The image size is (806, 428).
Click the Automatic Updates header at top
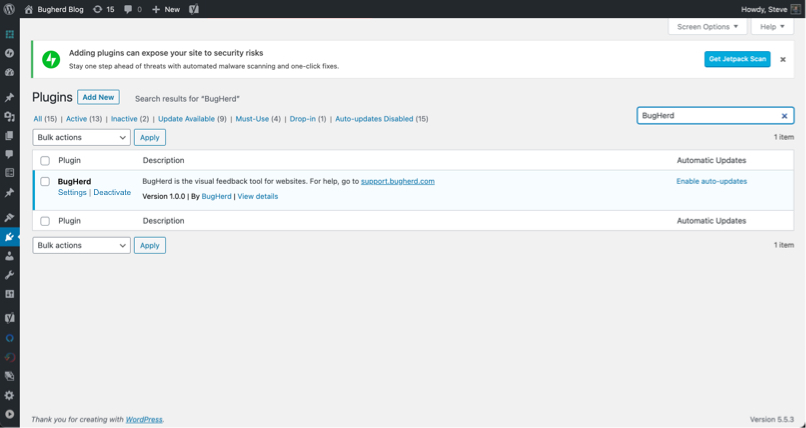pos(711,160)
